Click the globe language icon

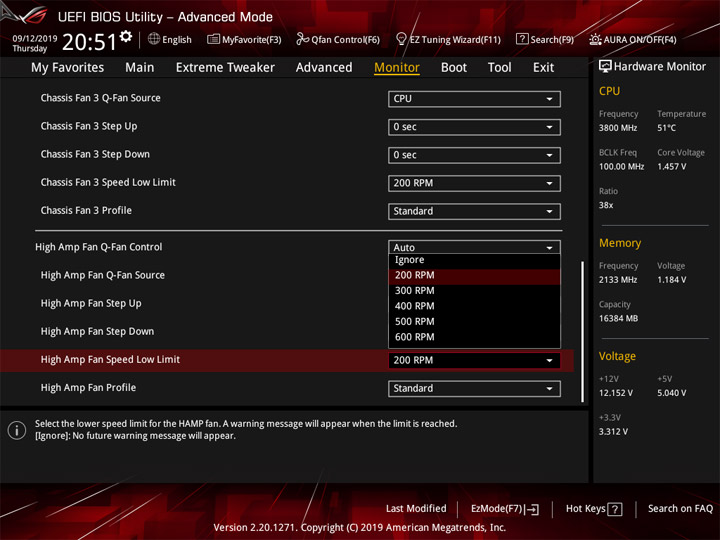click(154, 39)
